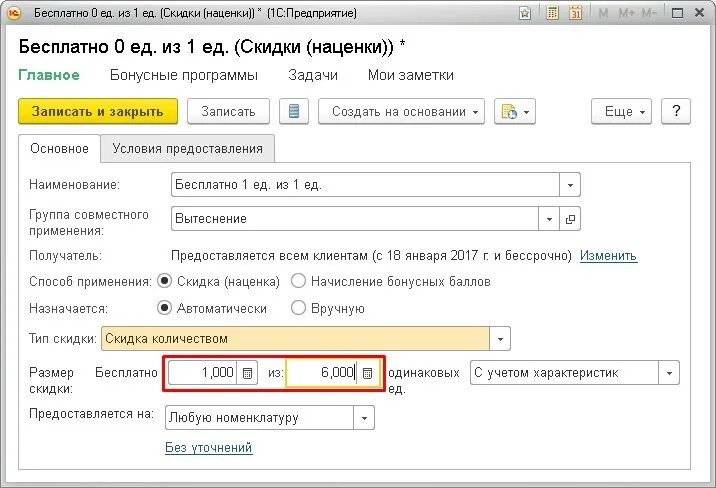
Task: Open calculator for the free quantity field
Action: point(247,373)
